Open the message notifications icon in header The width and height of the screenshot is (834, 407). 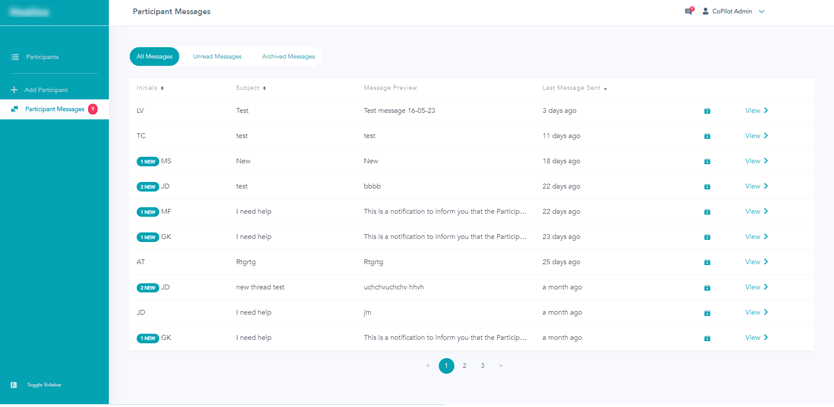[688, 11]
